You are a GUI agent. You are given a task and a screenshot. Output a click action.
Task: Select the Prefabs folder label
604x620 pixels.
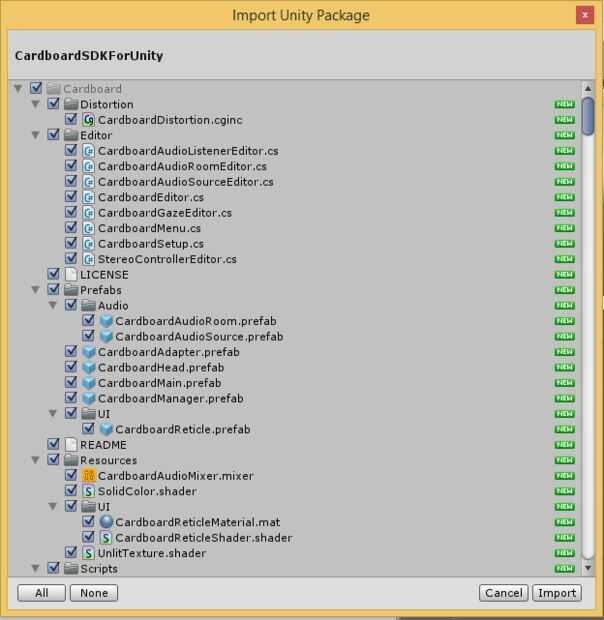[101, 290]
